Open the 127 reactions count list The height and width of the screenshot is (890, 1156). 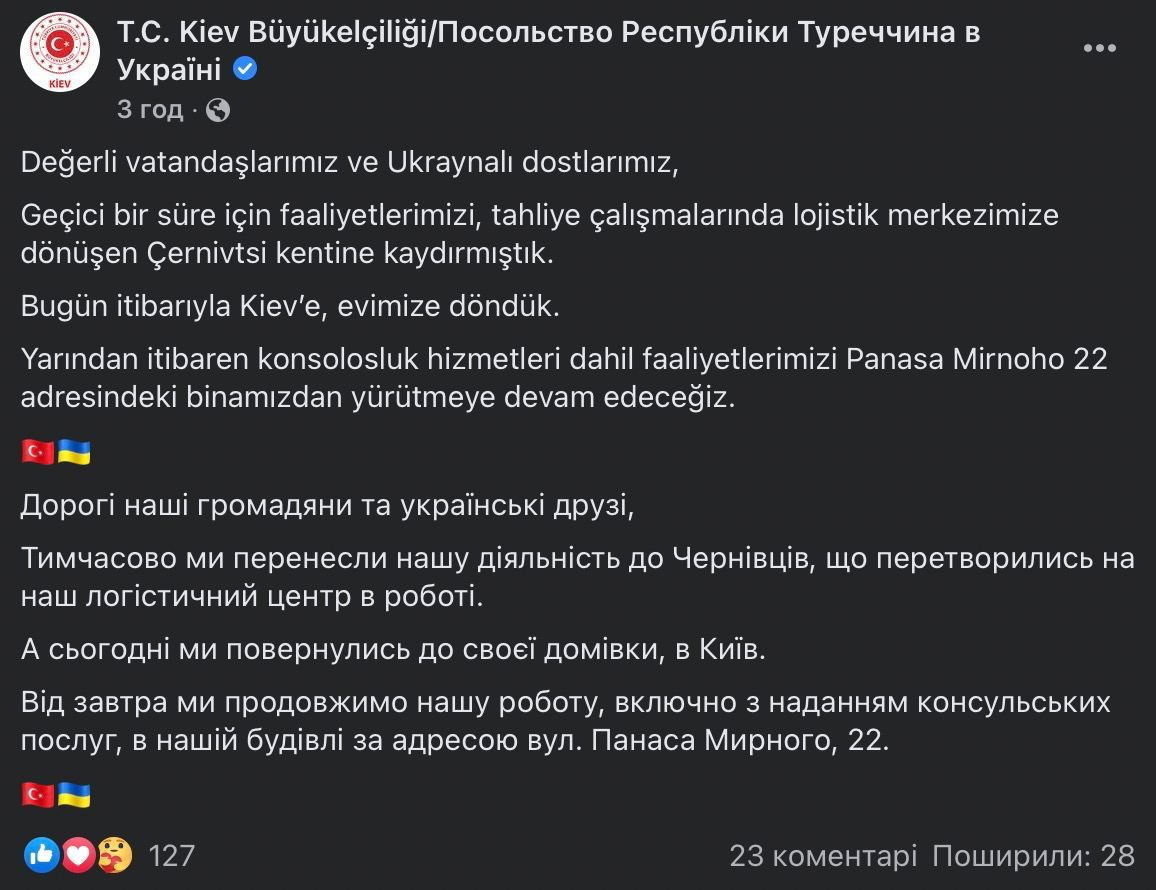172,856
